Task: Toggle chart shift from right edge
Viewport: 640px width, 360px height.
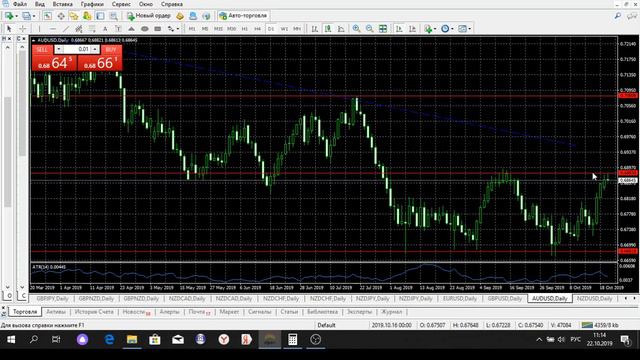Action: point(412,29)
